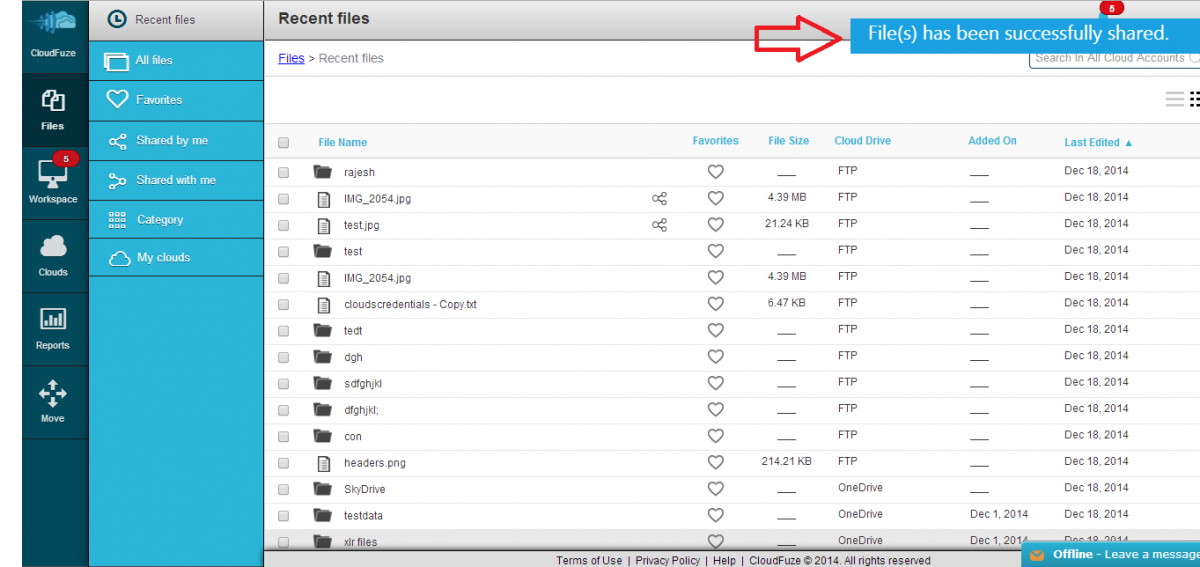Screen dimensions: 1200x567
Task: Open the Favorites menu item
Action: (x=176, y=100)
